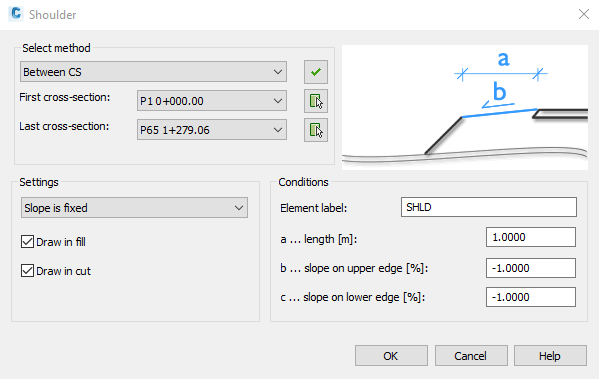
Task: Pick first cross-section from drawing icon
Action: pos(316,101)
